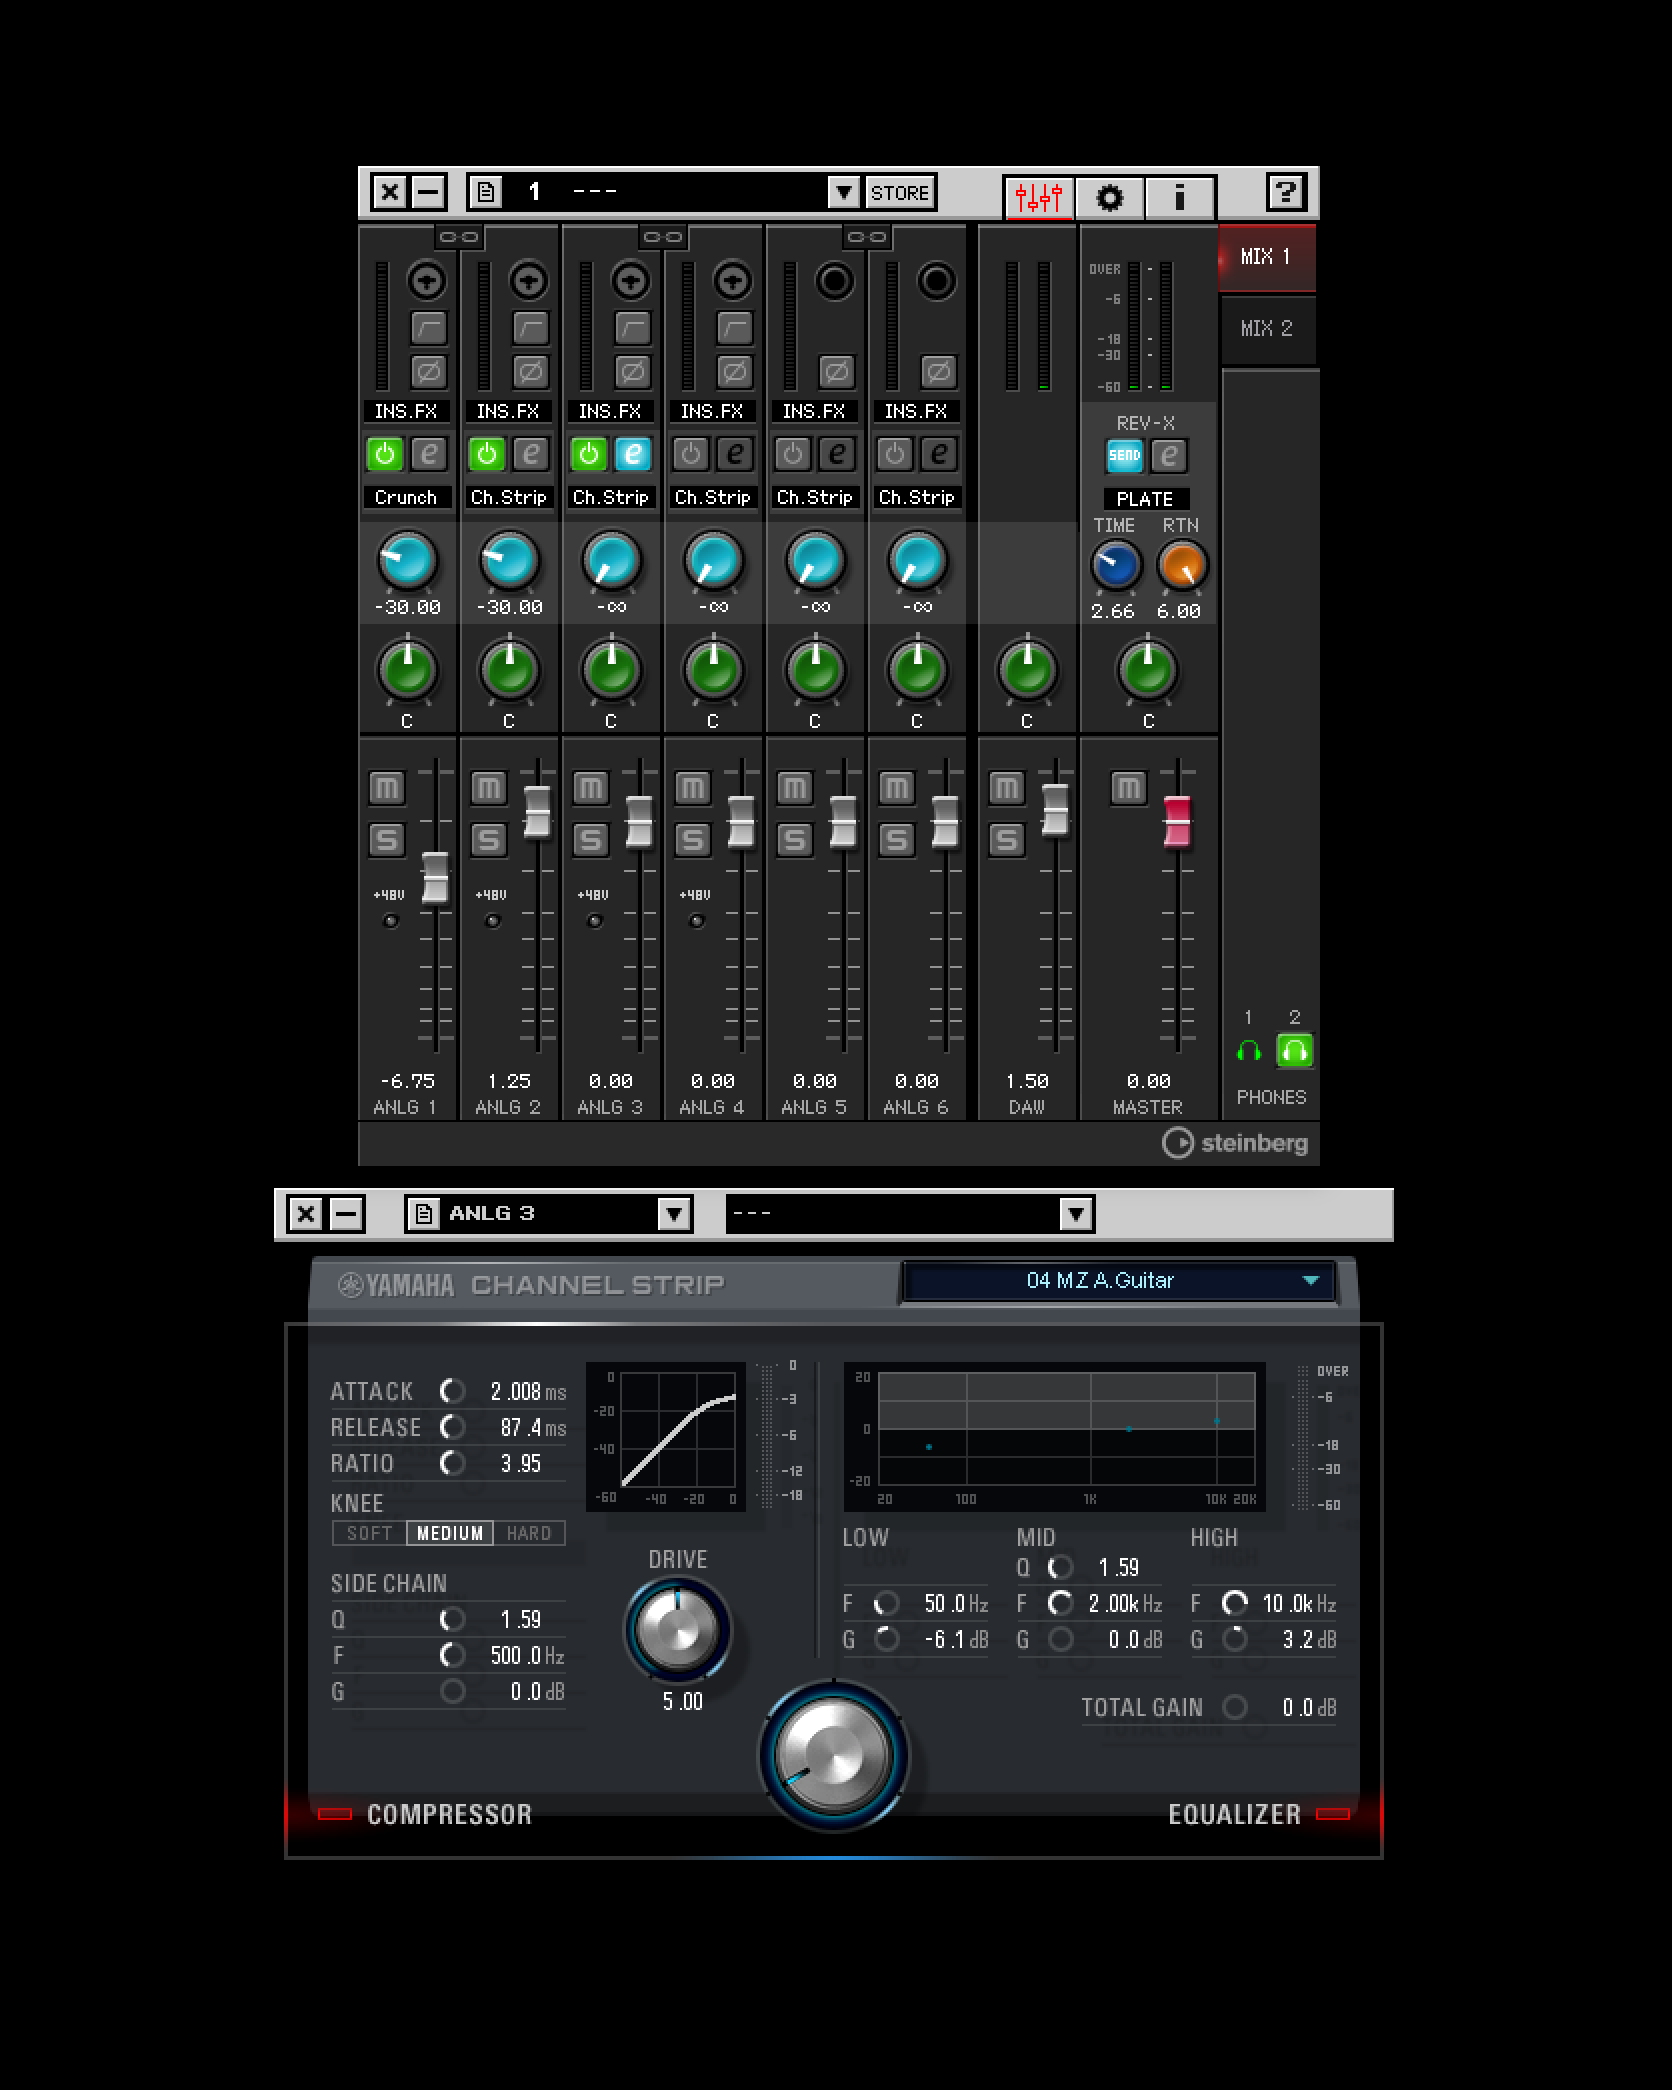Toggle the COMPRESSOR section on/off
The height and width of the screenshot is (2090, 1672).
click(335, 1814)
